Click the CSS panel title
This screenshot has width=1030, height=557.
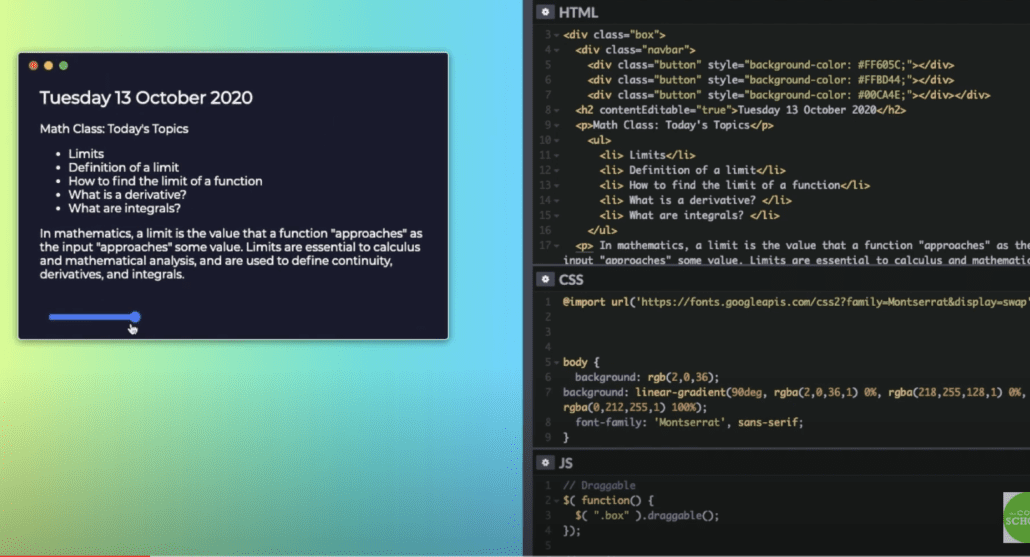pyautogui.click(x=571, y=280)
